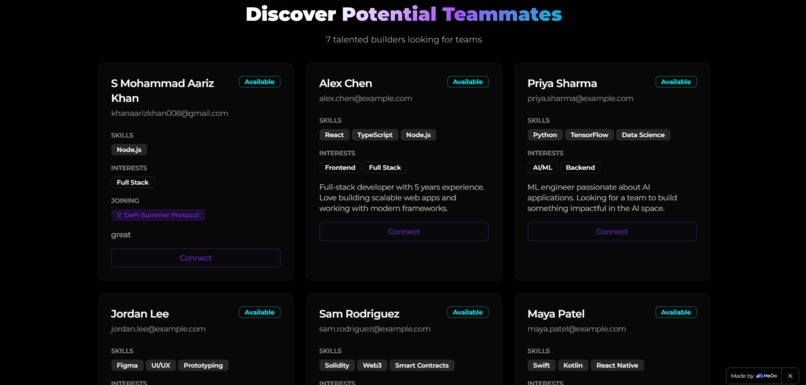This screenshot has width=806, height=385.
Task: Click email alex.chen@example.com
Action: [365, 98]
